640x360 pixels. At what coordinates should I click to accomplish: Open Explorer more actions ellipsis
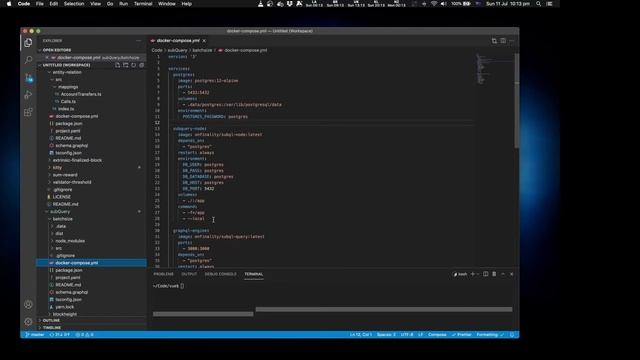click(x=138, y=41)
